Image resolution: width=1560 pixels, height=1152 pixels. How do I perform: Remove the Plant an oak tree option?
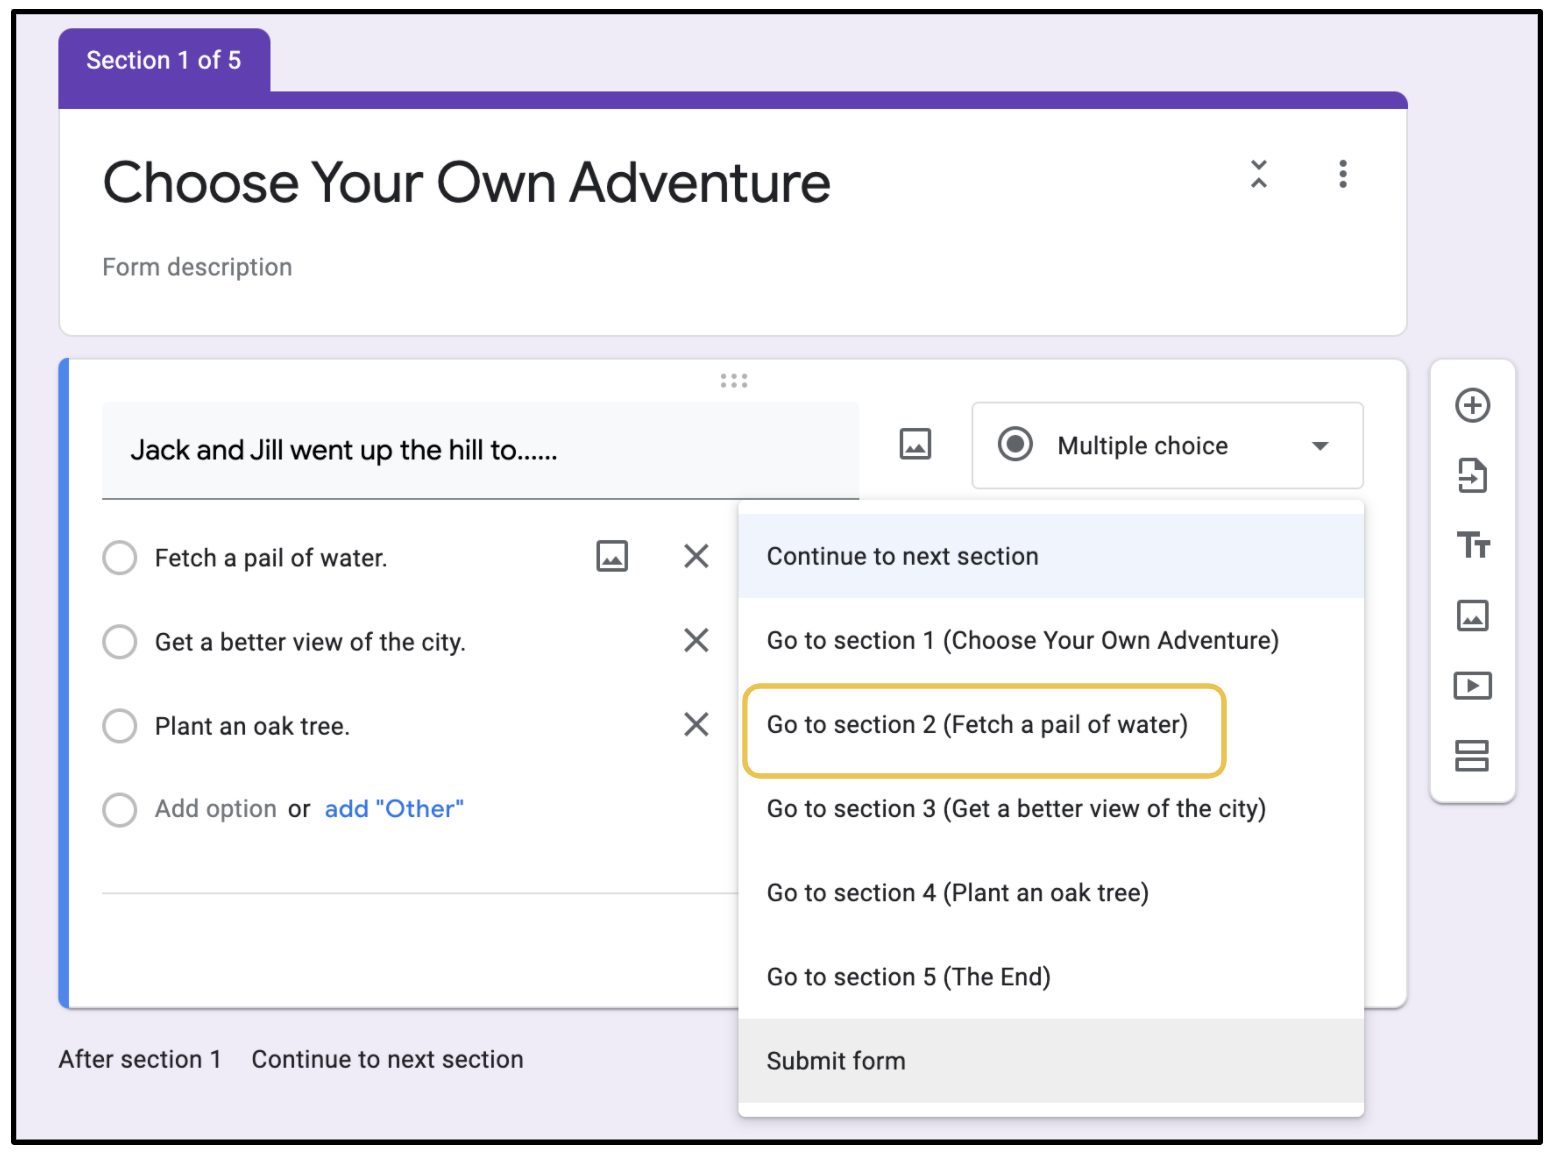pos(696,724)
